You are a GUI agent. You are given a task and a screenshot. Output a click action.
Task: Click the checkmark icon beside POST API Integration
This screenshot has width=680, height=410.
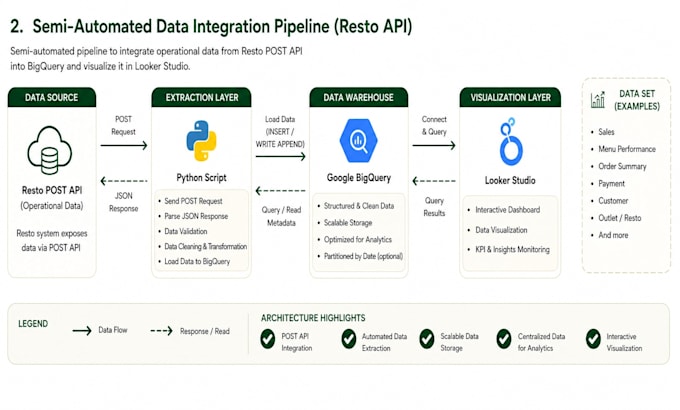(x=268, y=339)
